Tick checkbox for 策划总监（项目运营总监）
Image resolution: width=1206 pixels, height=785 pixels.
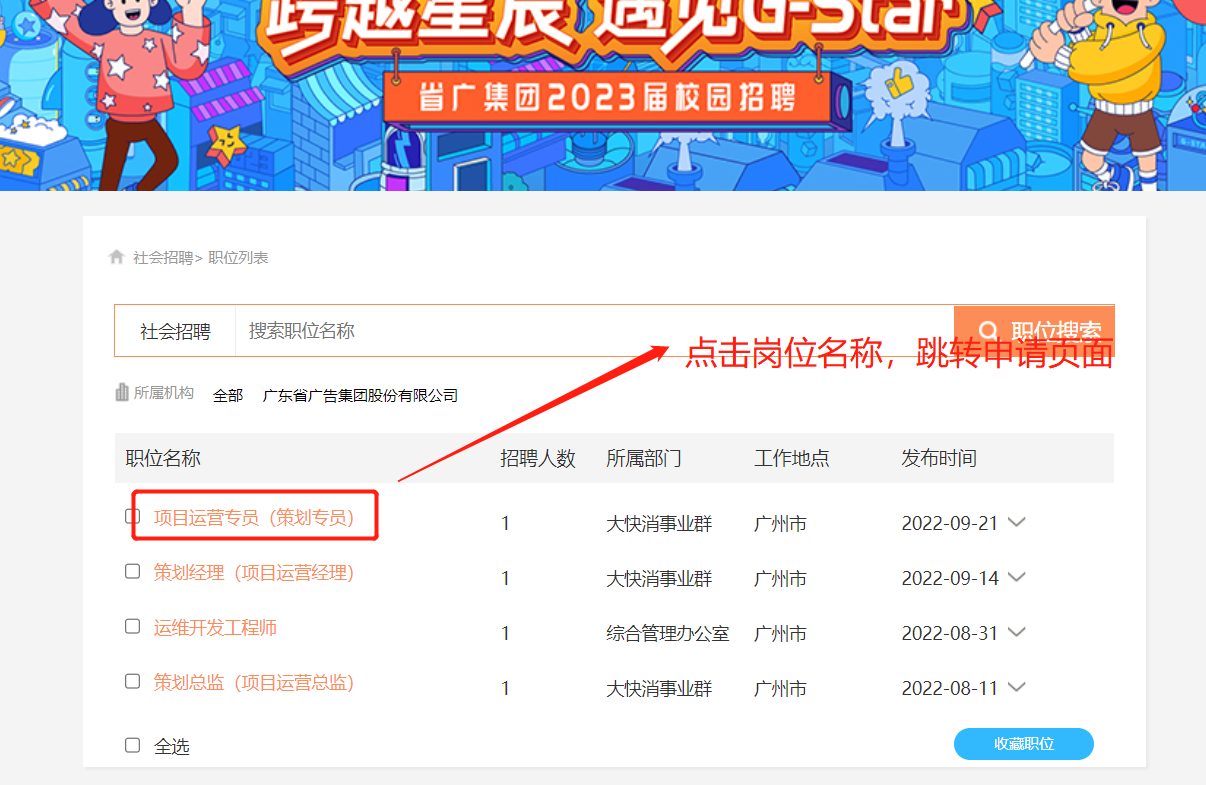(x=132, y=682)
